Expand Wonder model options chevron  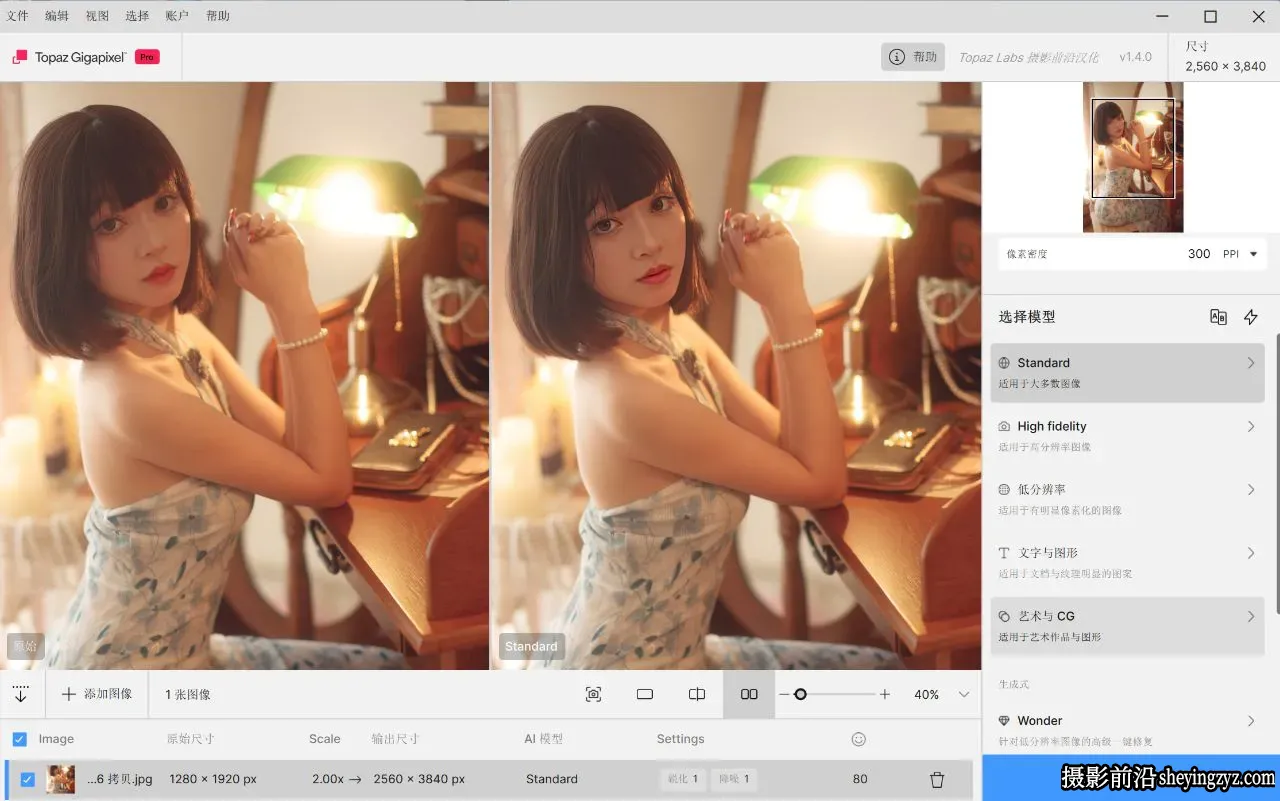click(x=1250, y=720)
